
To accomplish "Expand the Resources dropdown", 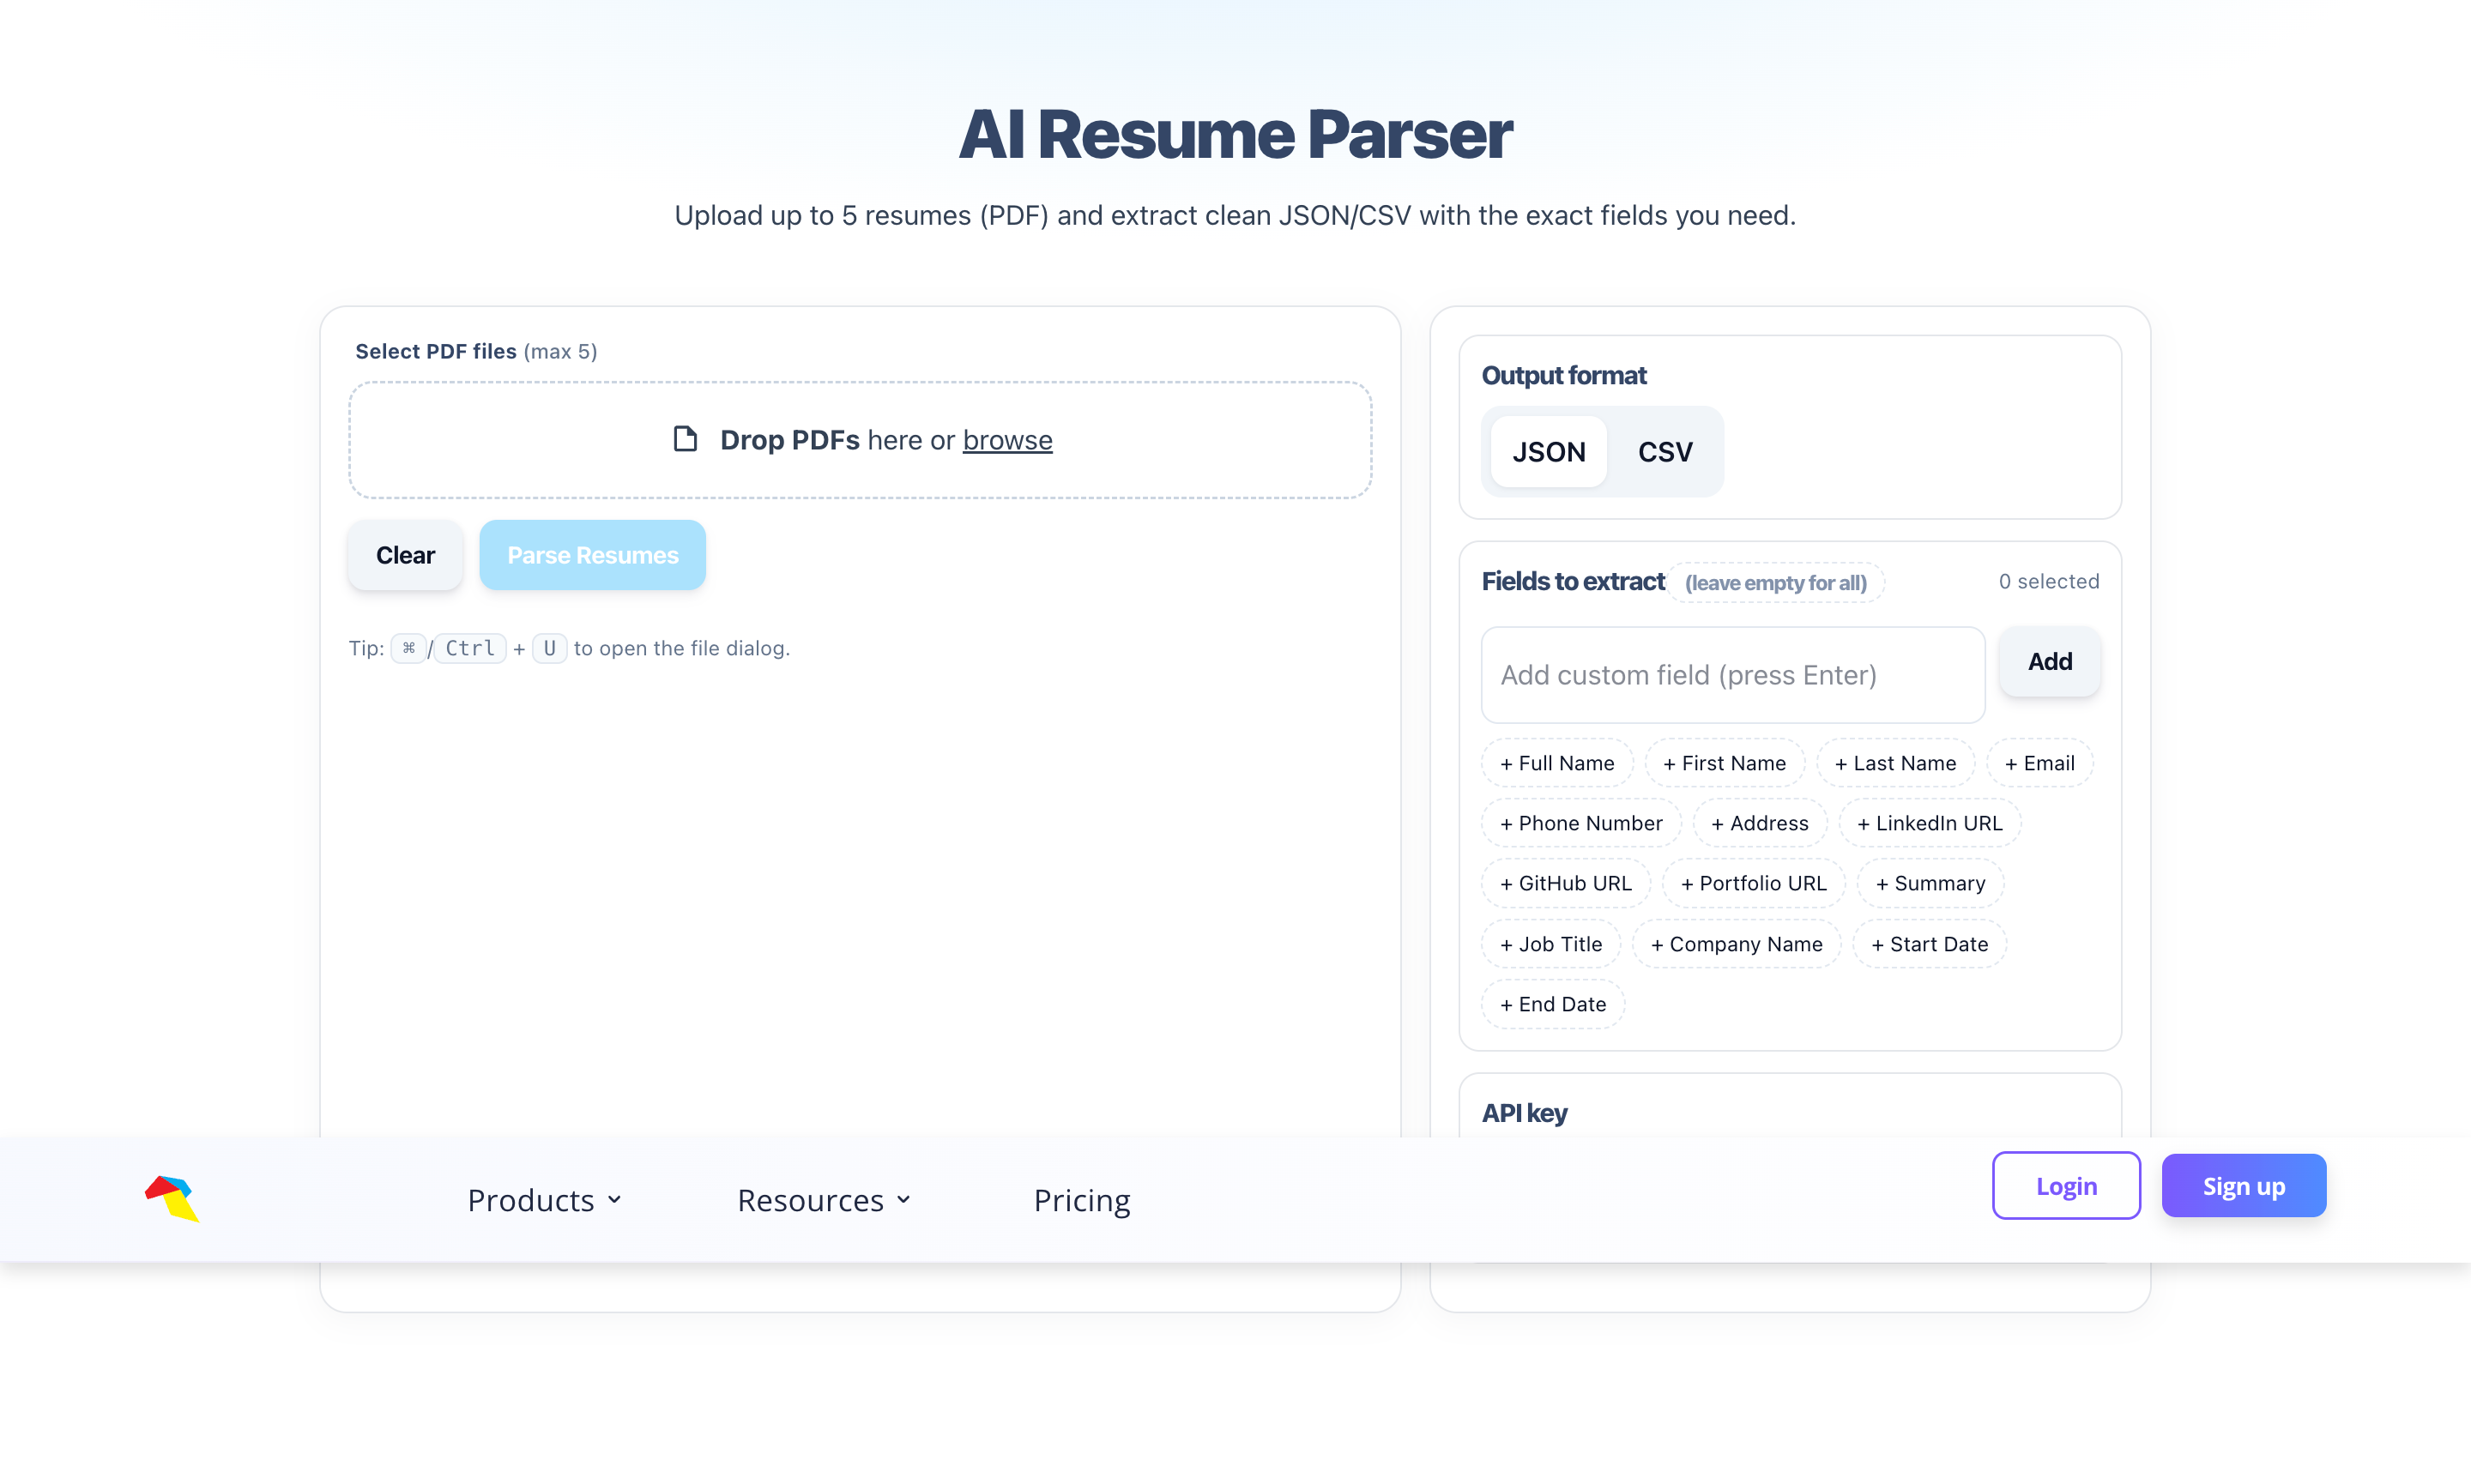I will 822,1199.
